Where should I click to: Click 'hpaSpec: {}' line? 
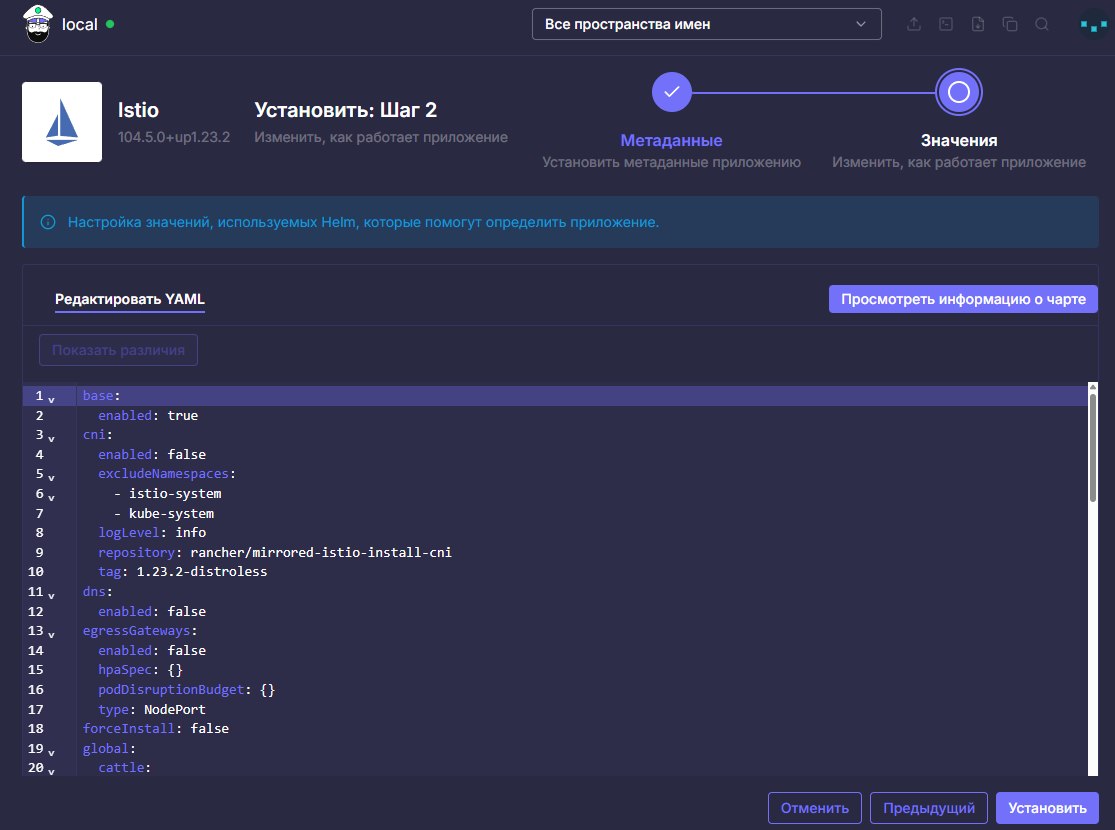tap(140, 670)
